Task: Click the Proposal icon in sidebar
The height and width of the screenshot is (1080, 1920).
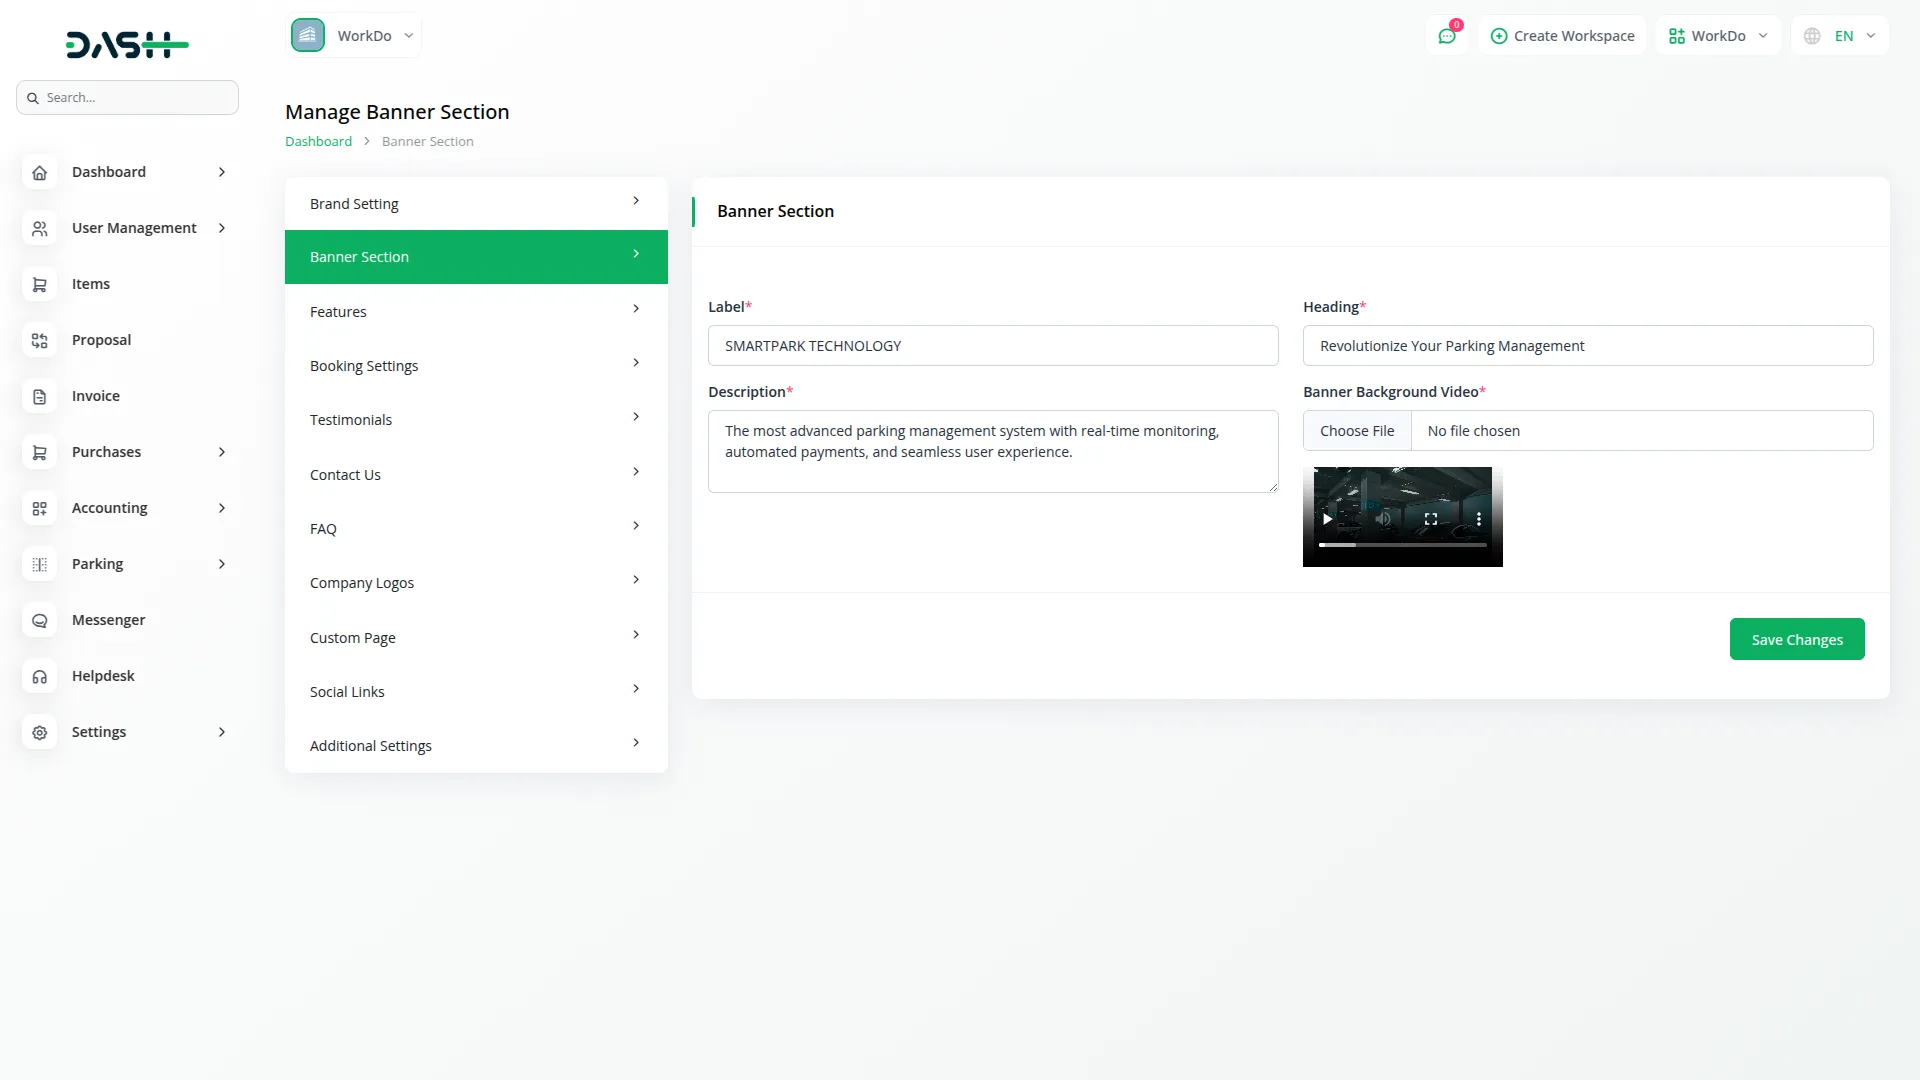Action: (x=39, y=340)
